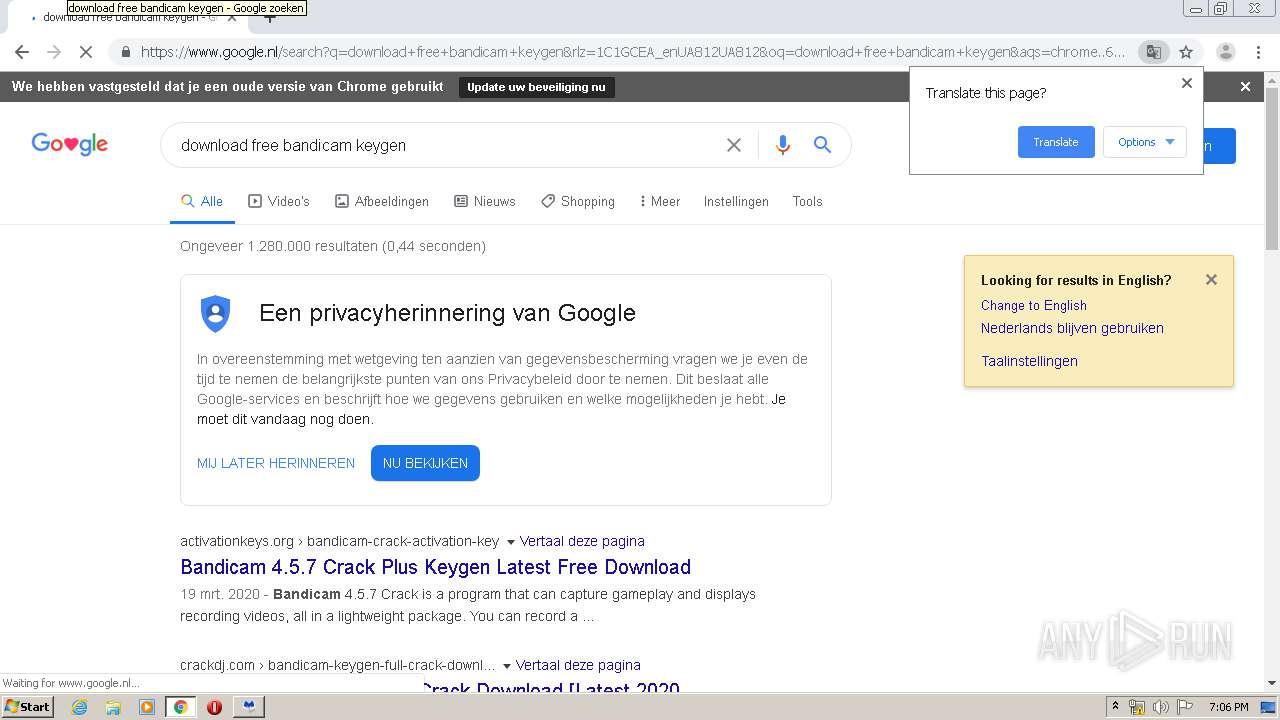Screen dimensions: 1280x720
Task: Click the Change to English link
Action: pos(1033,306)
